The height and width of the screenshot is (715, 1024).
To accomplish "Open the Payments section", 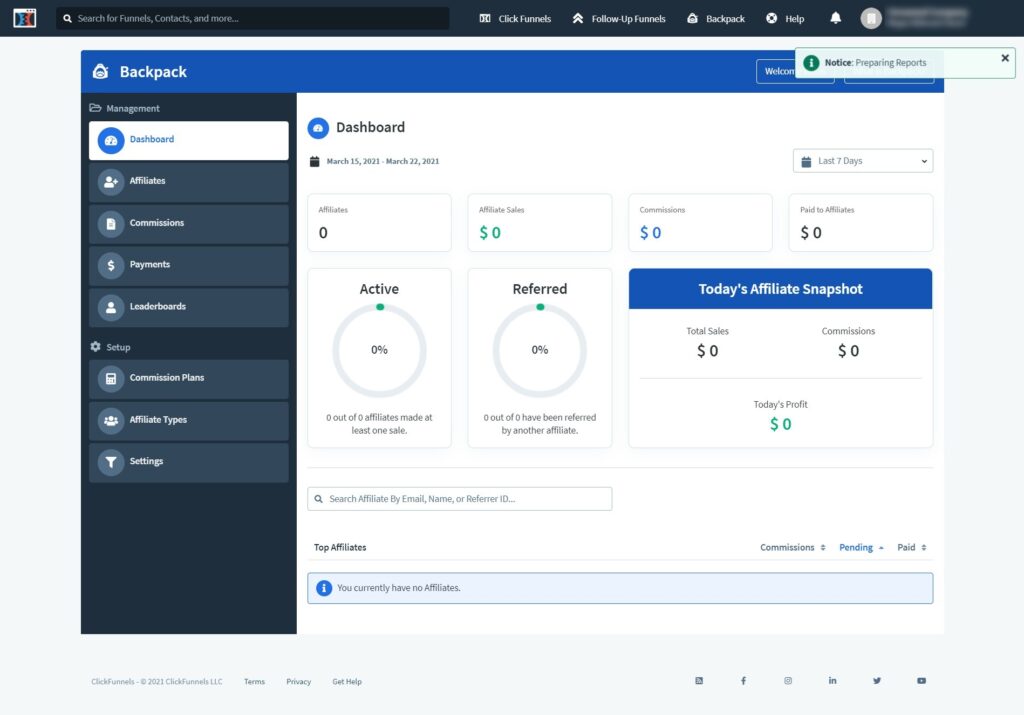I will pos(189,265).
